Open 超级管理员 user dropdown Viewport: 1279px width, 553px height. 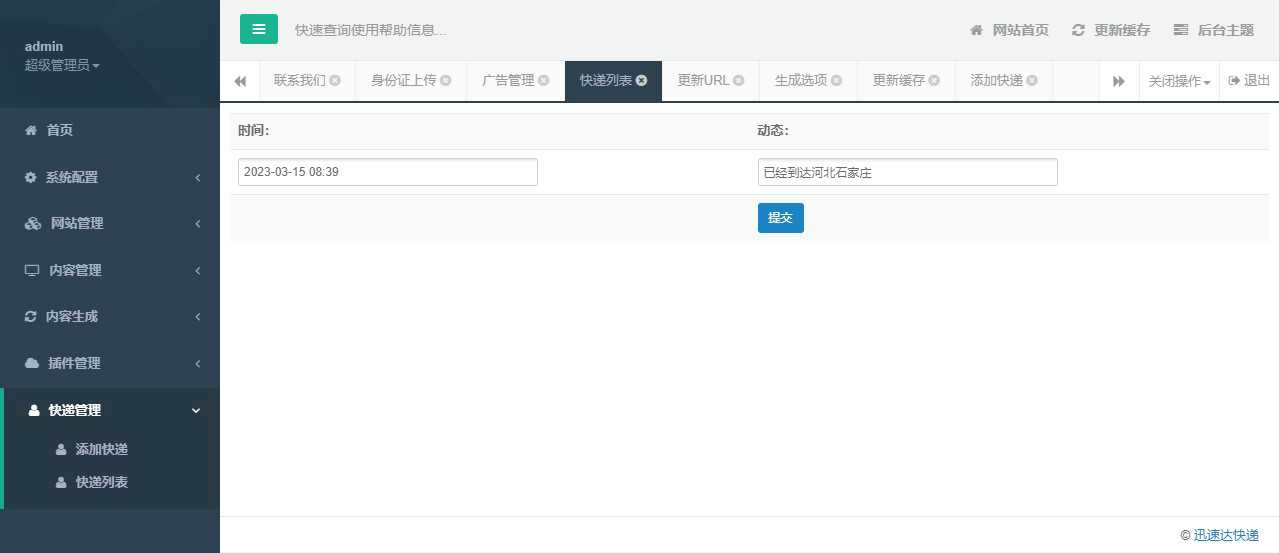[x=62, y=65]
